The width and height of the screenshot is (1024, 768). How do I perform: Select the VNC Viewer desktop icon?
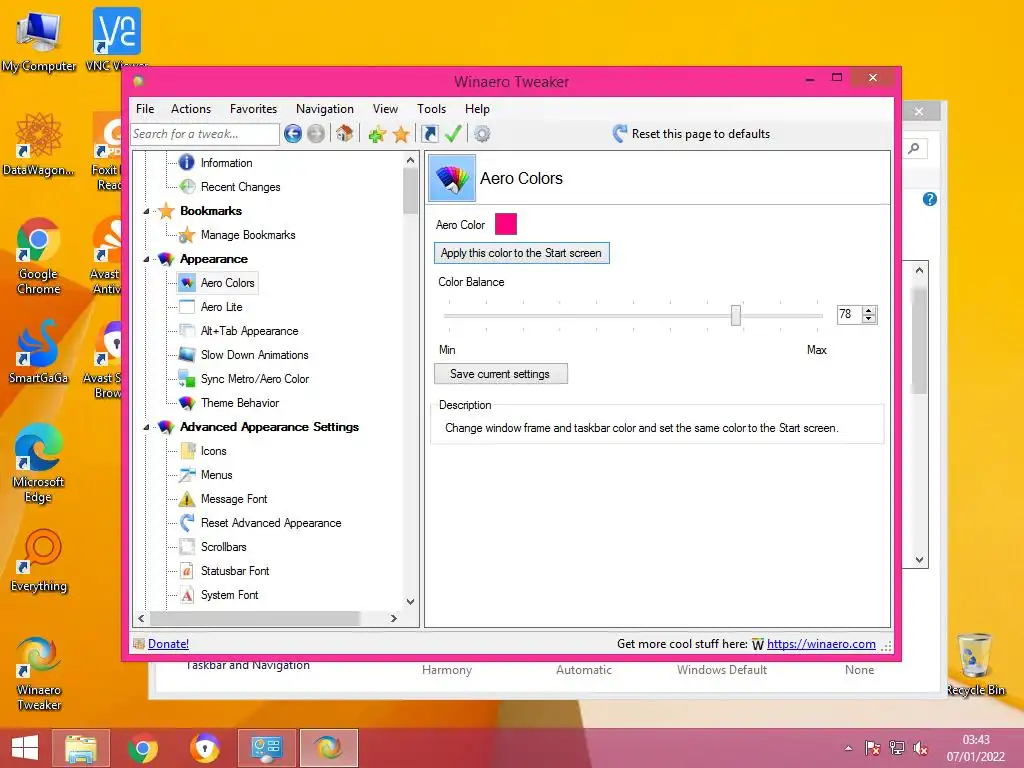[x=117, y=39]
